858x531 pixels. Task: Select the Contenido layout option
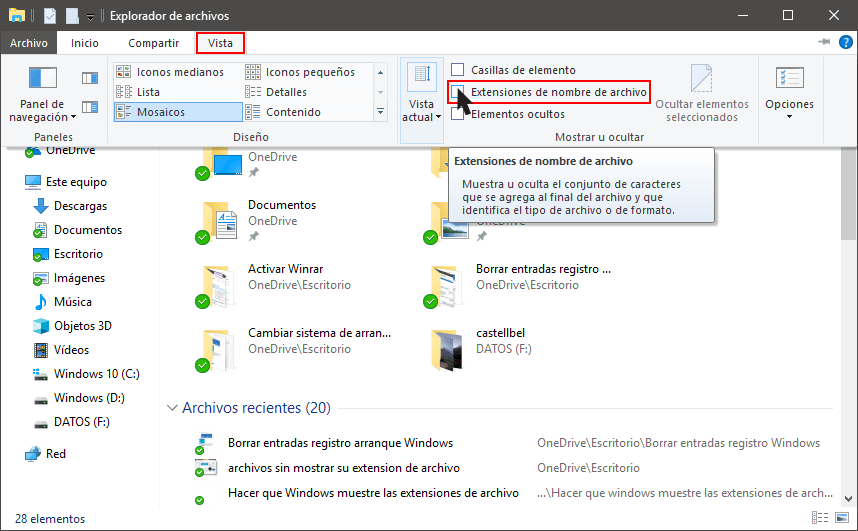(283, 112)
